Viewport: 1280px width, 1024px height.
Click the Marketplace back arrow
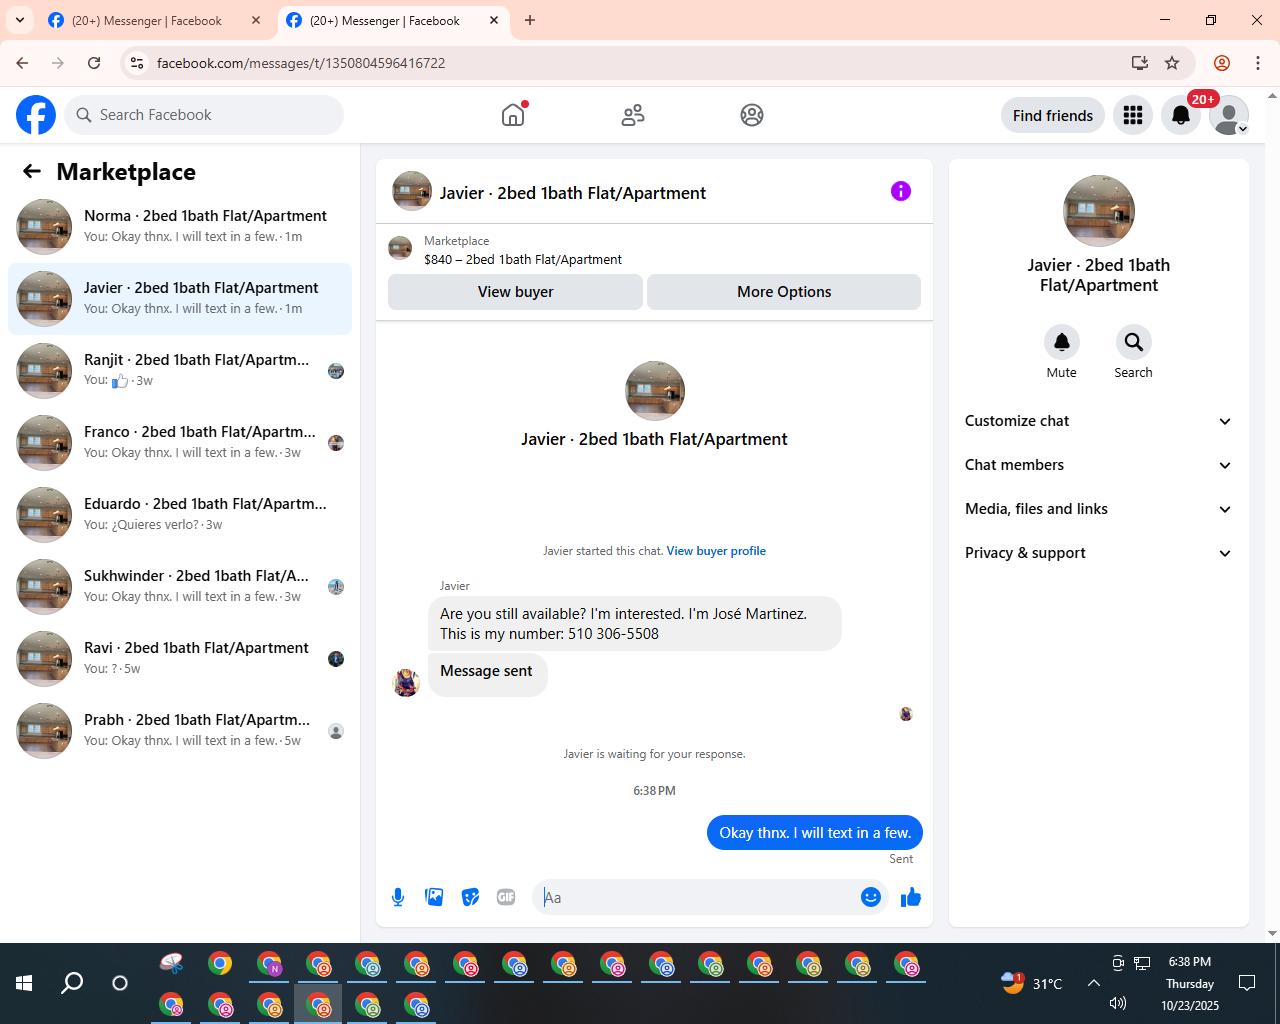32,171
